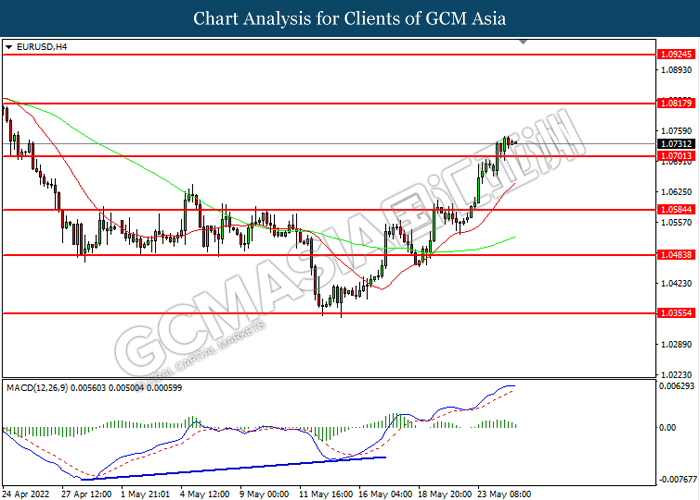Select the 1.05844 price level label
Viewport: 700px width, 500px height.
(x=676, y=209)
